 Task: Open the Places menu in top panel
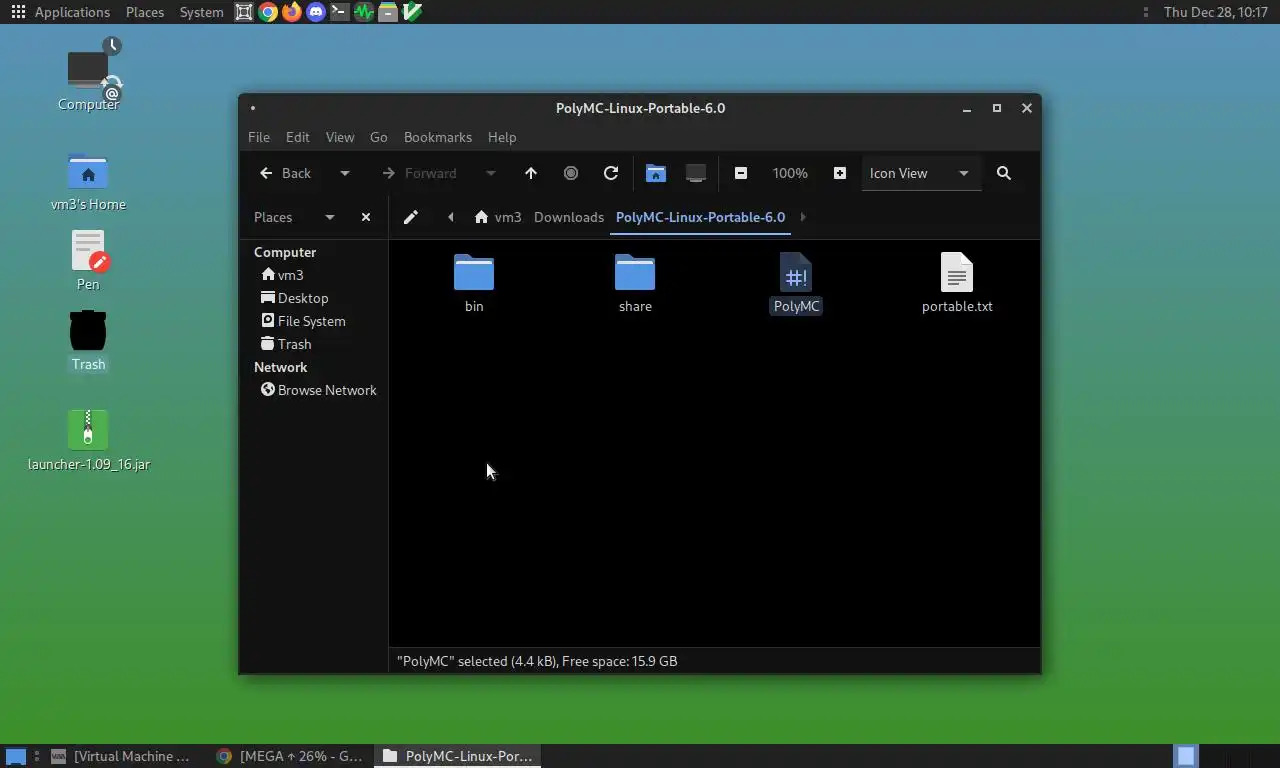[145, 12]
